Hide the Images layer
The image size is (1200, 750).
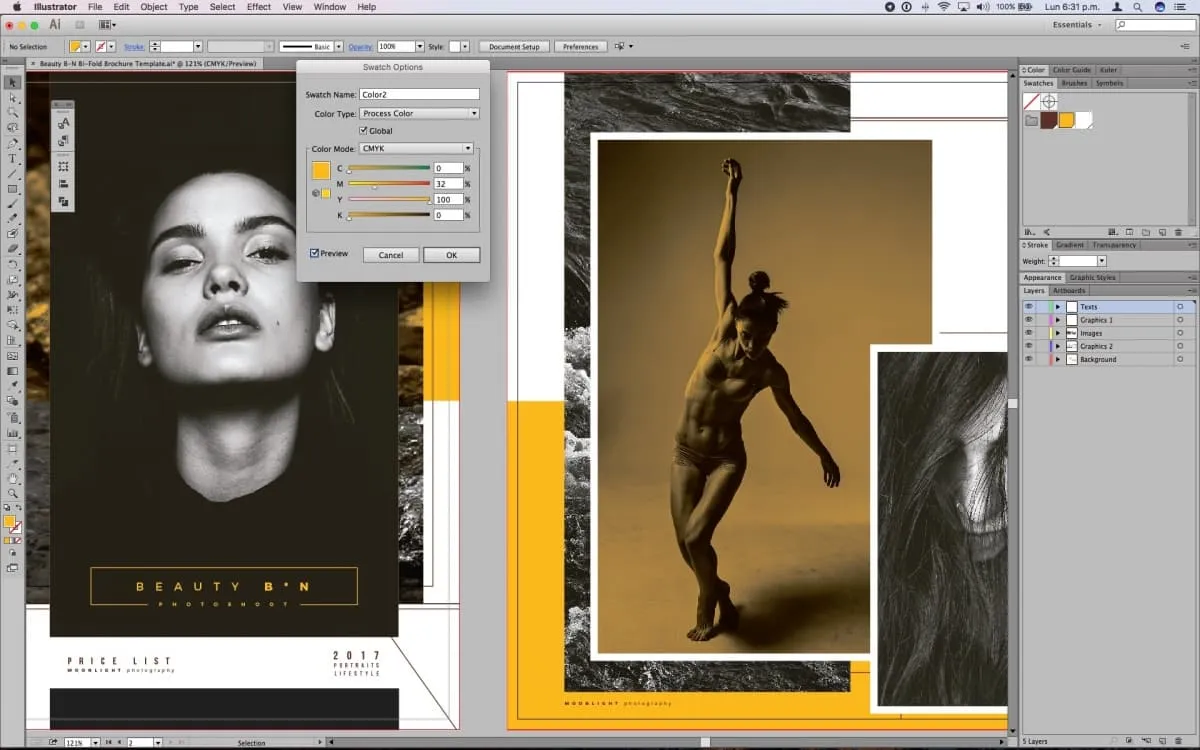[x=1028, y=333]
